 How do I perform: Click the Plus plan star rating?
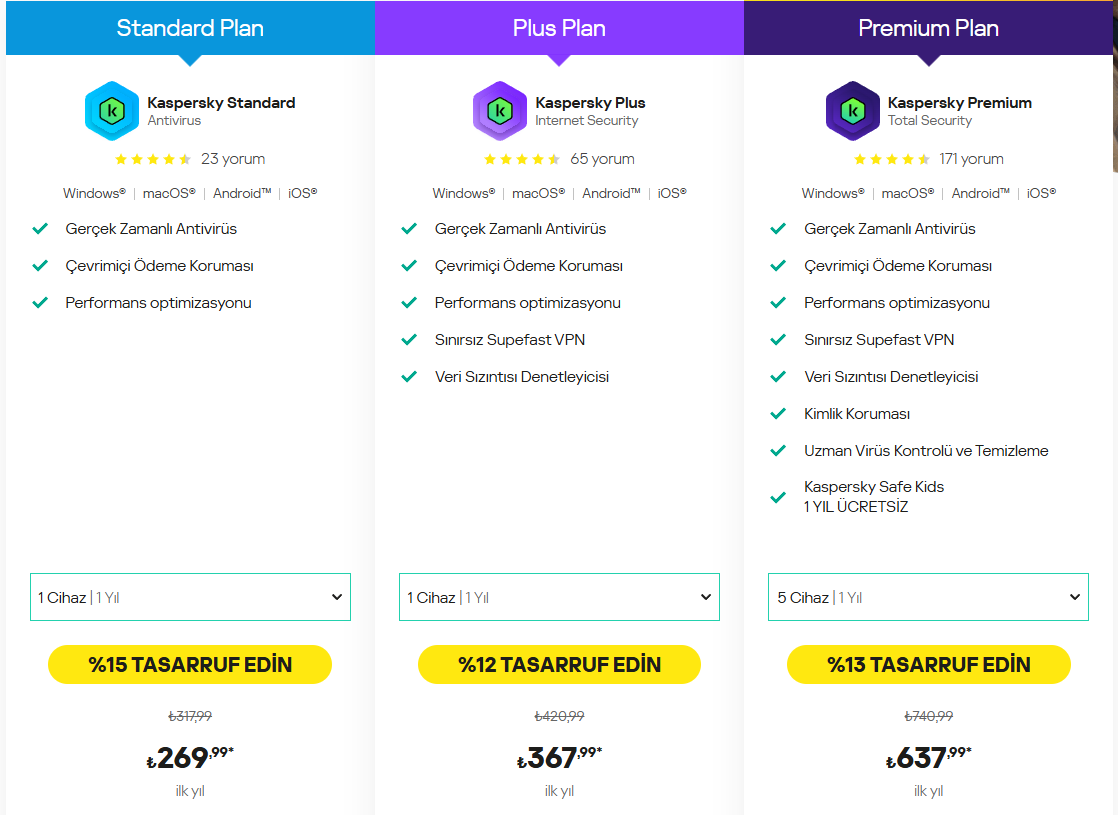tap(522, 159)
